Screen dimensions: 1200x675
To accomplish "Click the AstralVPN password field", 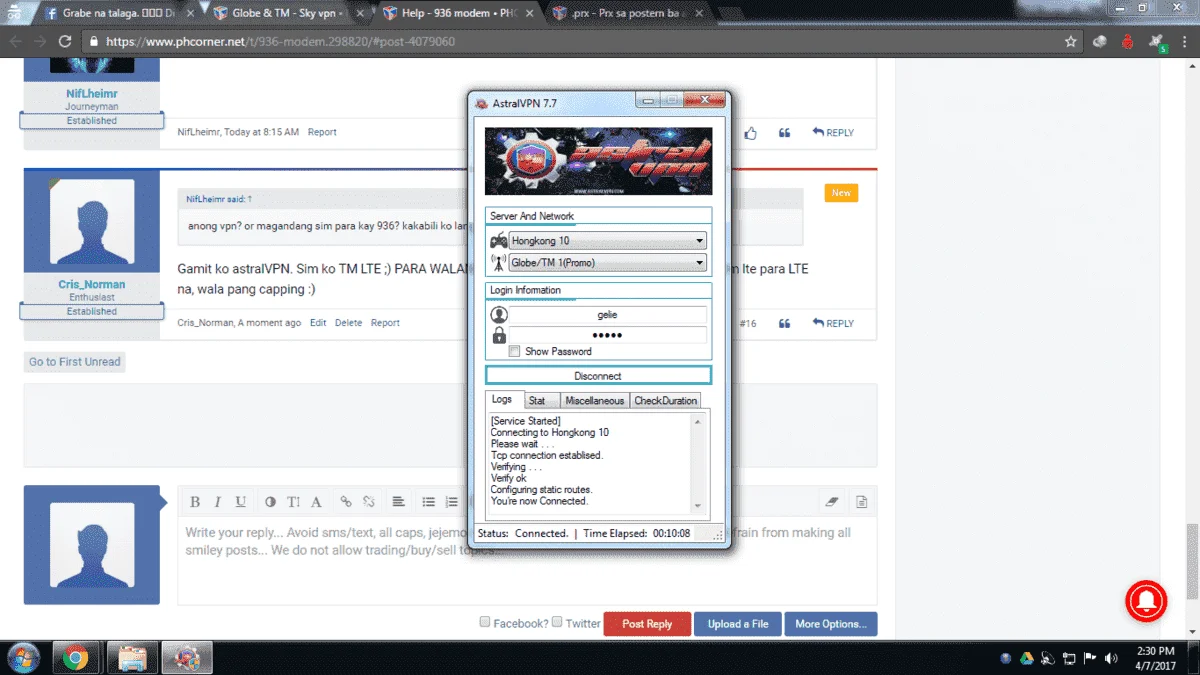I will click(x=608, y=335).
